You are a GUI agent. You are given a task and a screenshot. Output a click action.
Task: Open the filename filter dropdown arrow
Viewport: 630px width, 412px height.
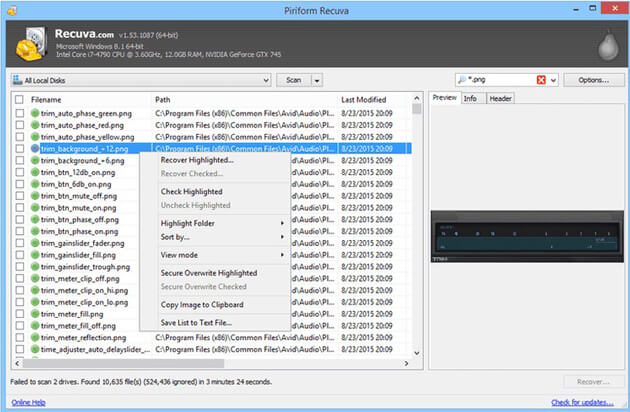pos(554,80)
